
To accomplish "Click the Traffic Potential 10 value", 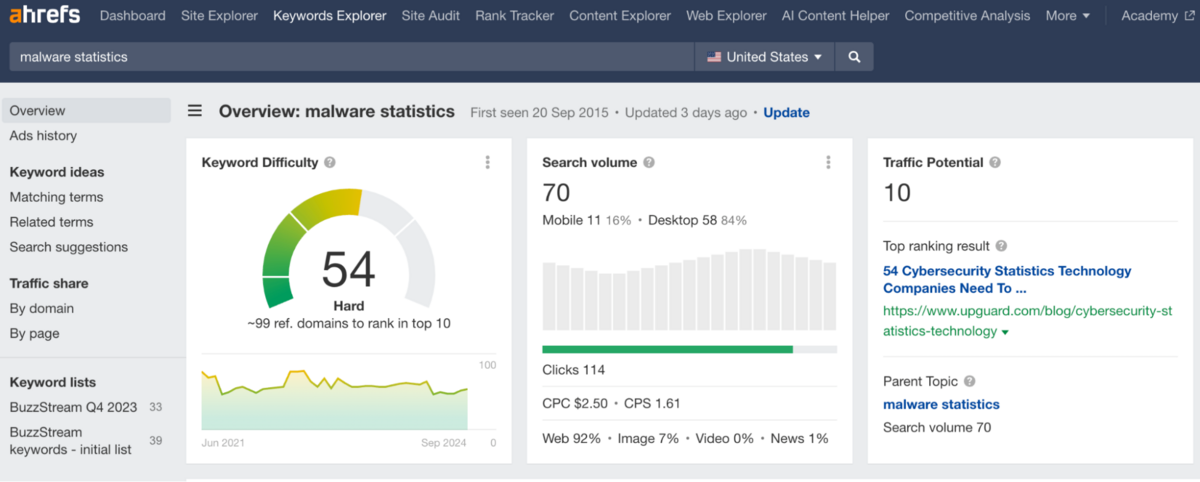I will [897, 193].
